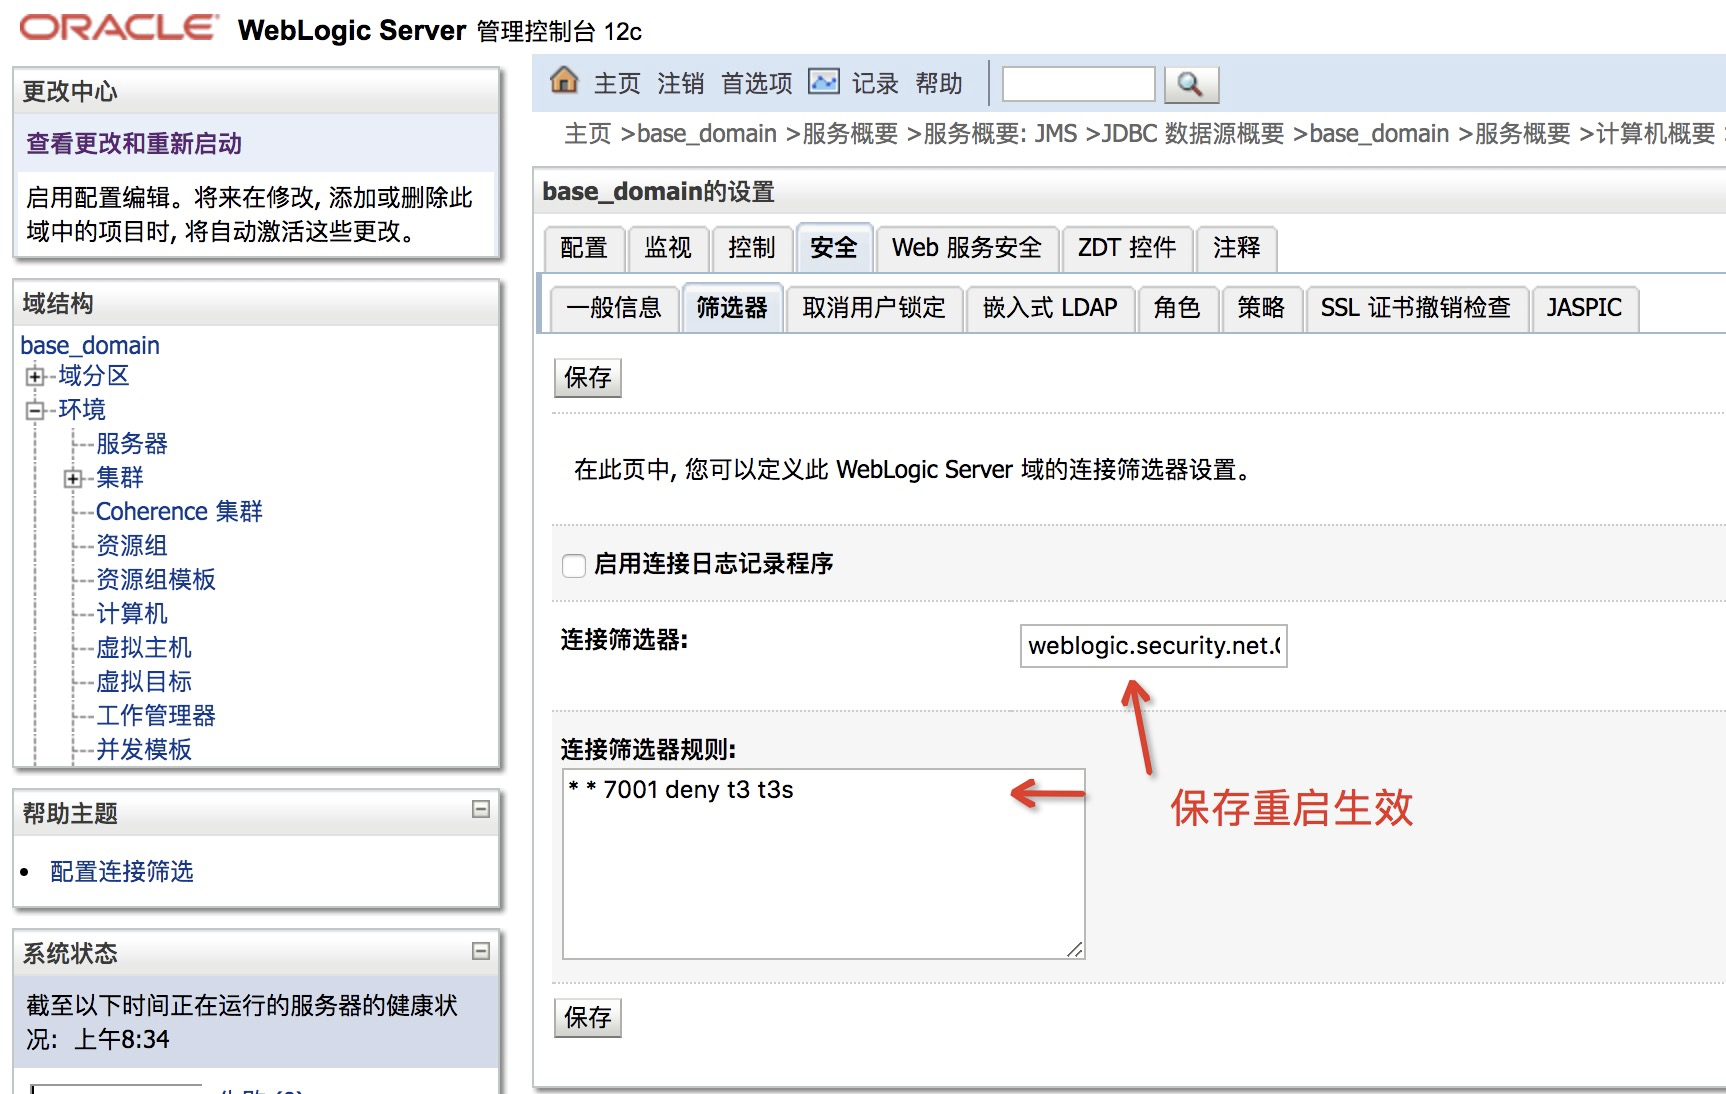Switch to the 监视 tab
The height and width of the screenshot is (1094, 1726).
point(667,248)
